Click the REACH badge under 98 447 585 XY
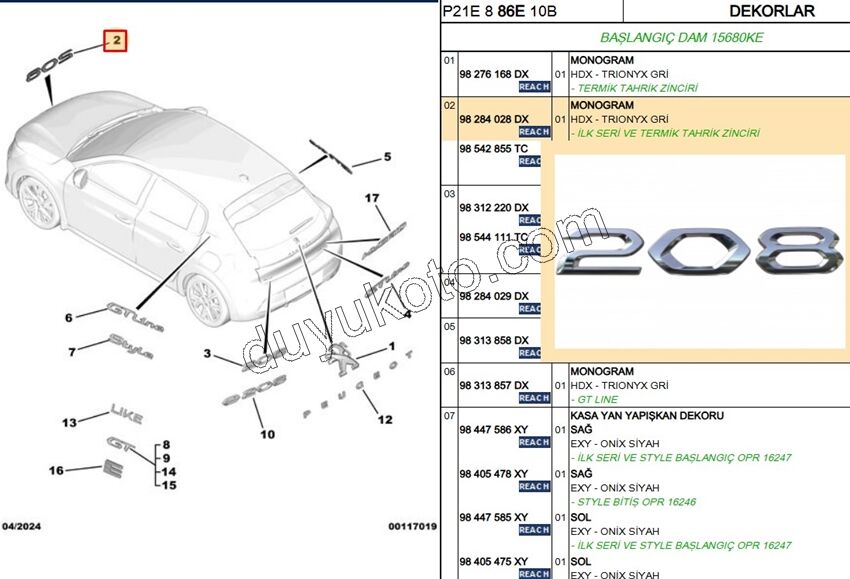850x579 pixels. (x=535, y=530)
